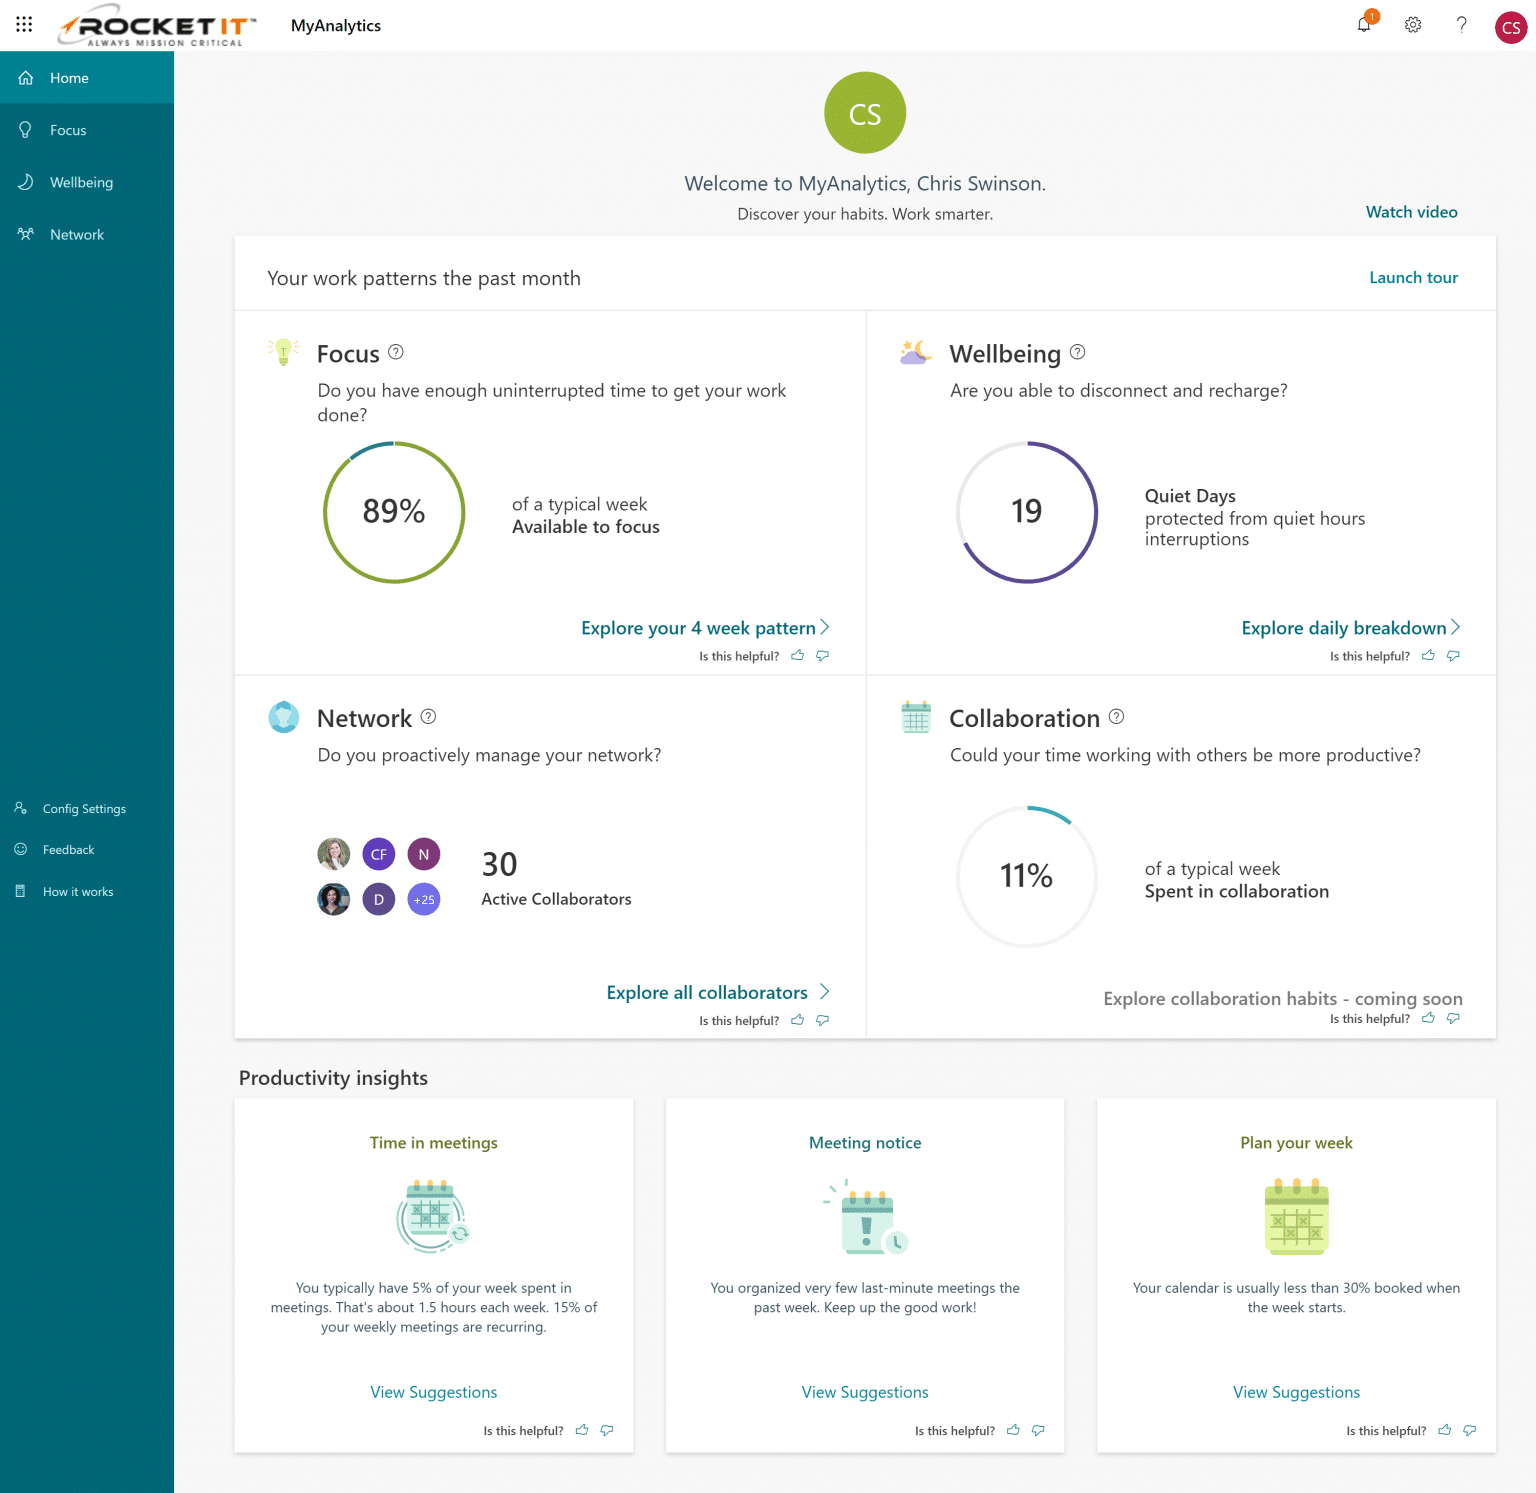Click the 'Launch tour' link
1536x1493 pixels.
click(x=1413, y=277)
